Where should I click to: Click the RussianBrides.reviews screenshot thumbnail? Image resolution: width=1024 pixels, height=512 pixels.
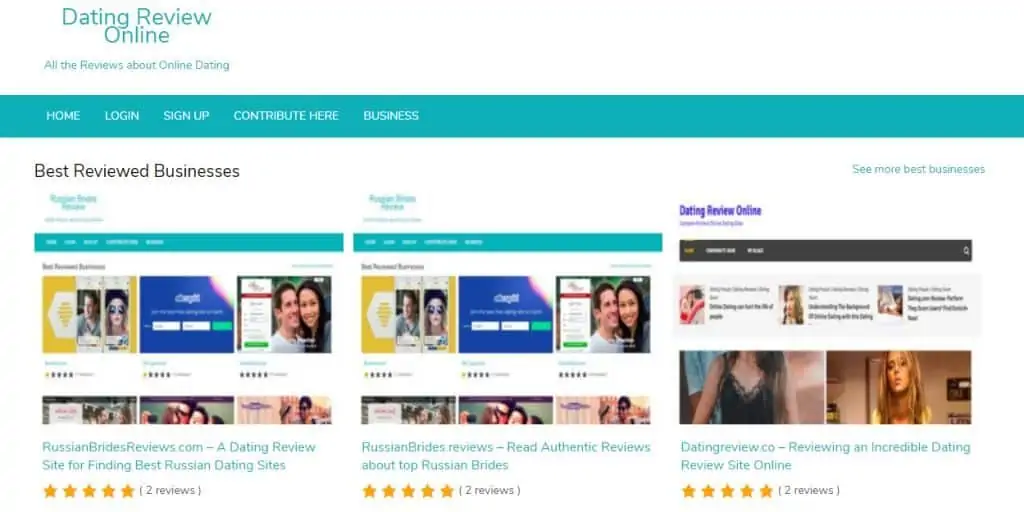click(x=507, y=308)
